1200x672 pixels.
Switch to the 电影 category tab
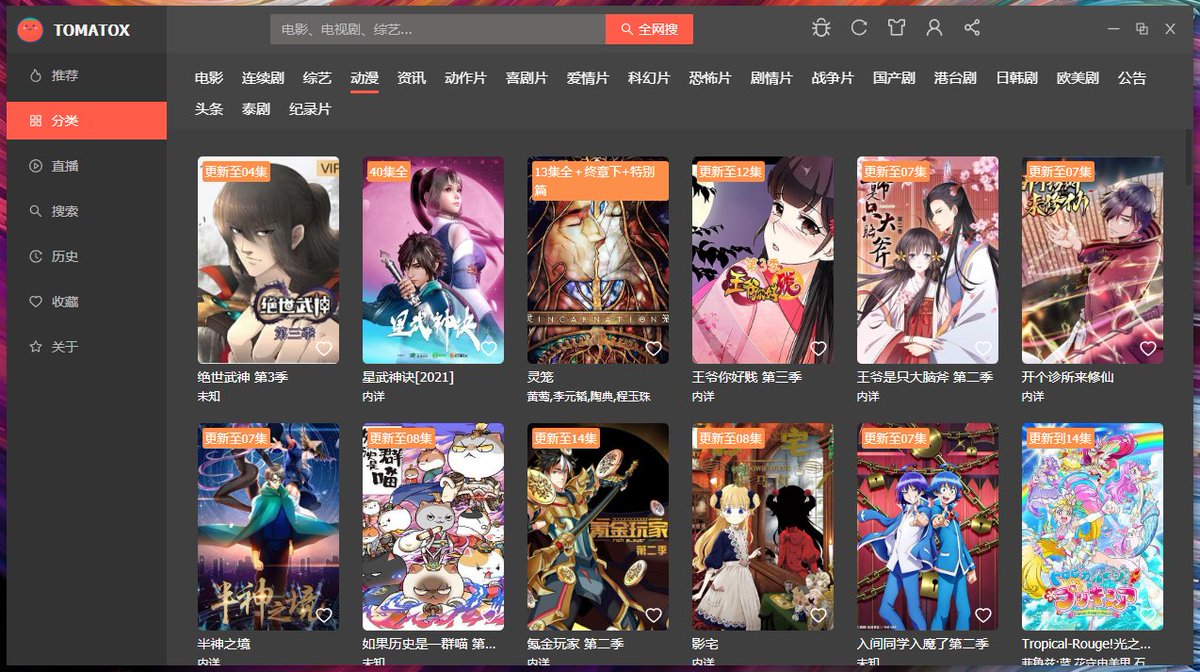(207, 77)
